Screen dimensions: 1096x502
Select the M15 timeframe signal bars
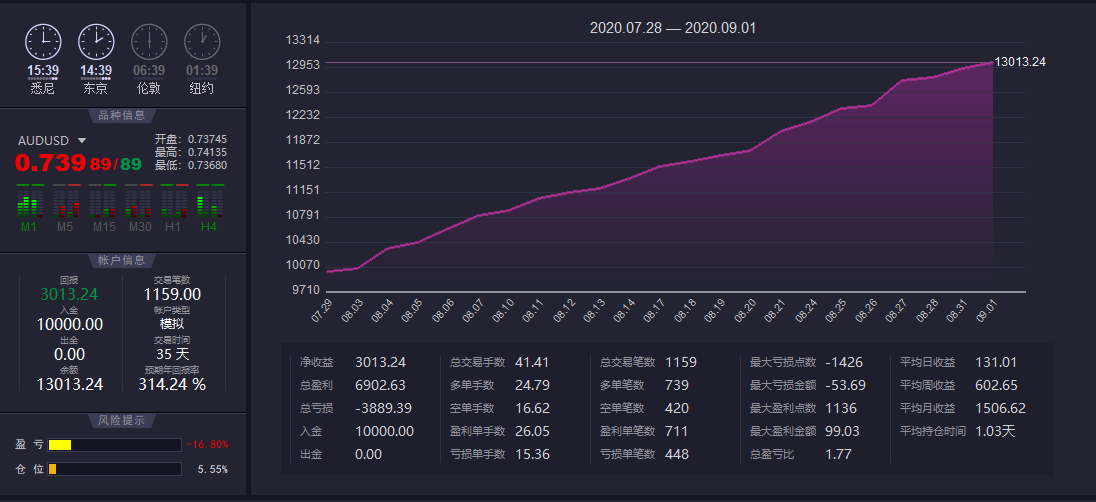[103, 203]
